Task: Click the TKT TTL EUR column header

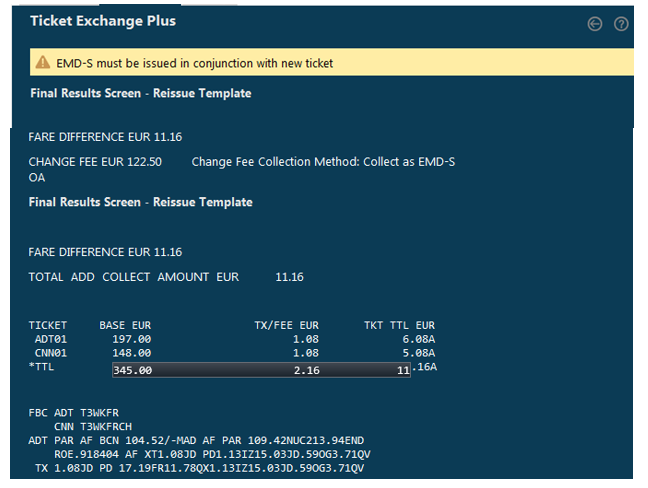Action: click(399, 326)
